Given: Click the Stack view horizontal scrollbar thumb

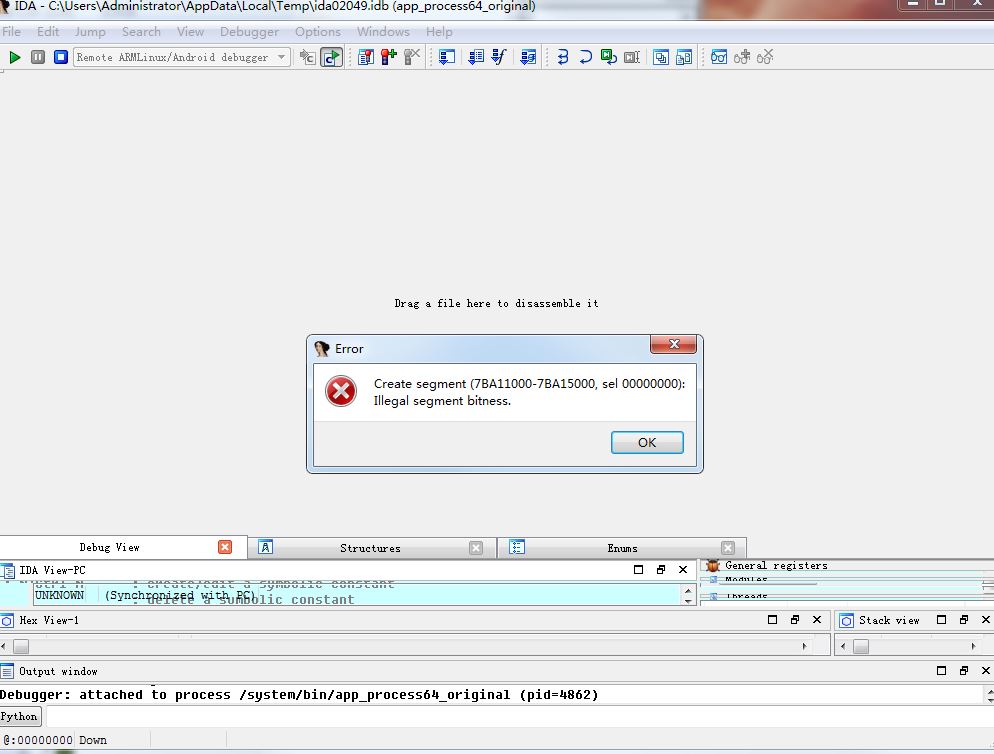Looking at the screenshot, I should click(861, 646).
